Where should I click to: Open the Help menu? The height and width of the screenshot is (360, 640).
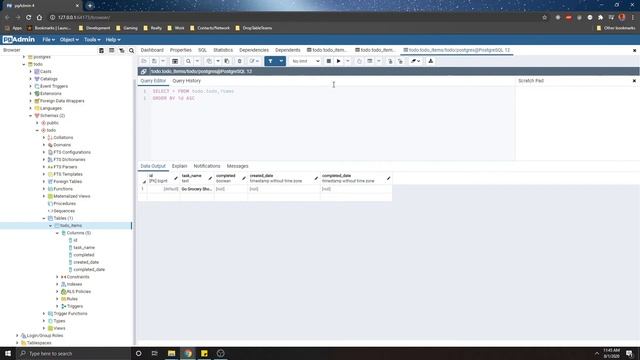click(113, 40)
